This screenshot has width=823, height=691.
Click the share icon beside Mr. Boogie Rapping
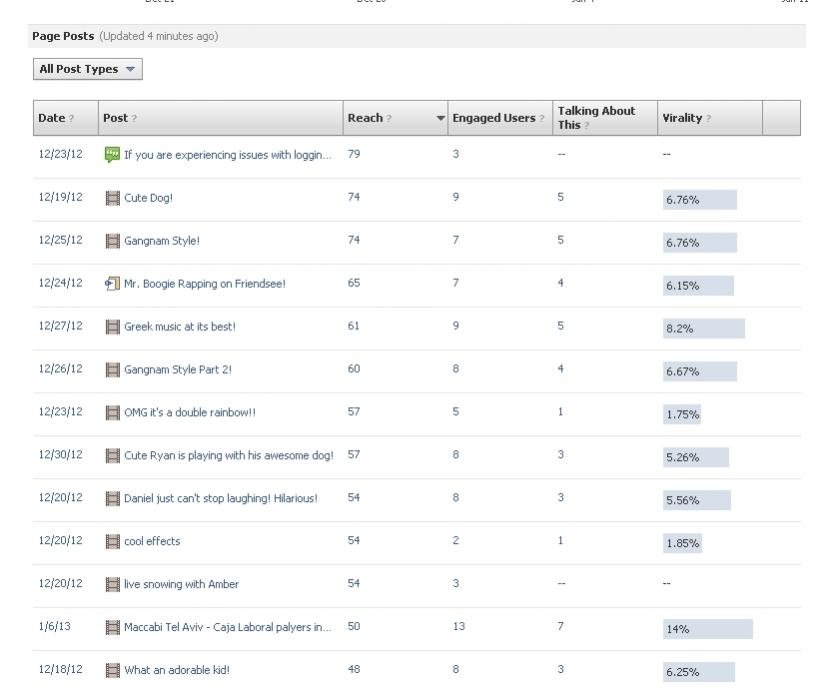(x=112, y=284)
